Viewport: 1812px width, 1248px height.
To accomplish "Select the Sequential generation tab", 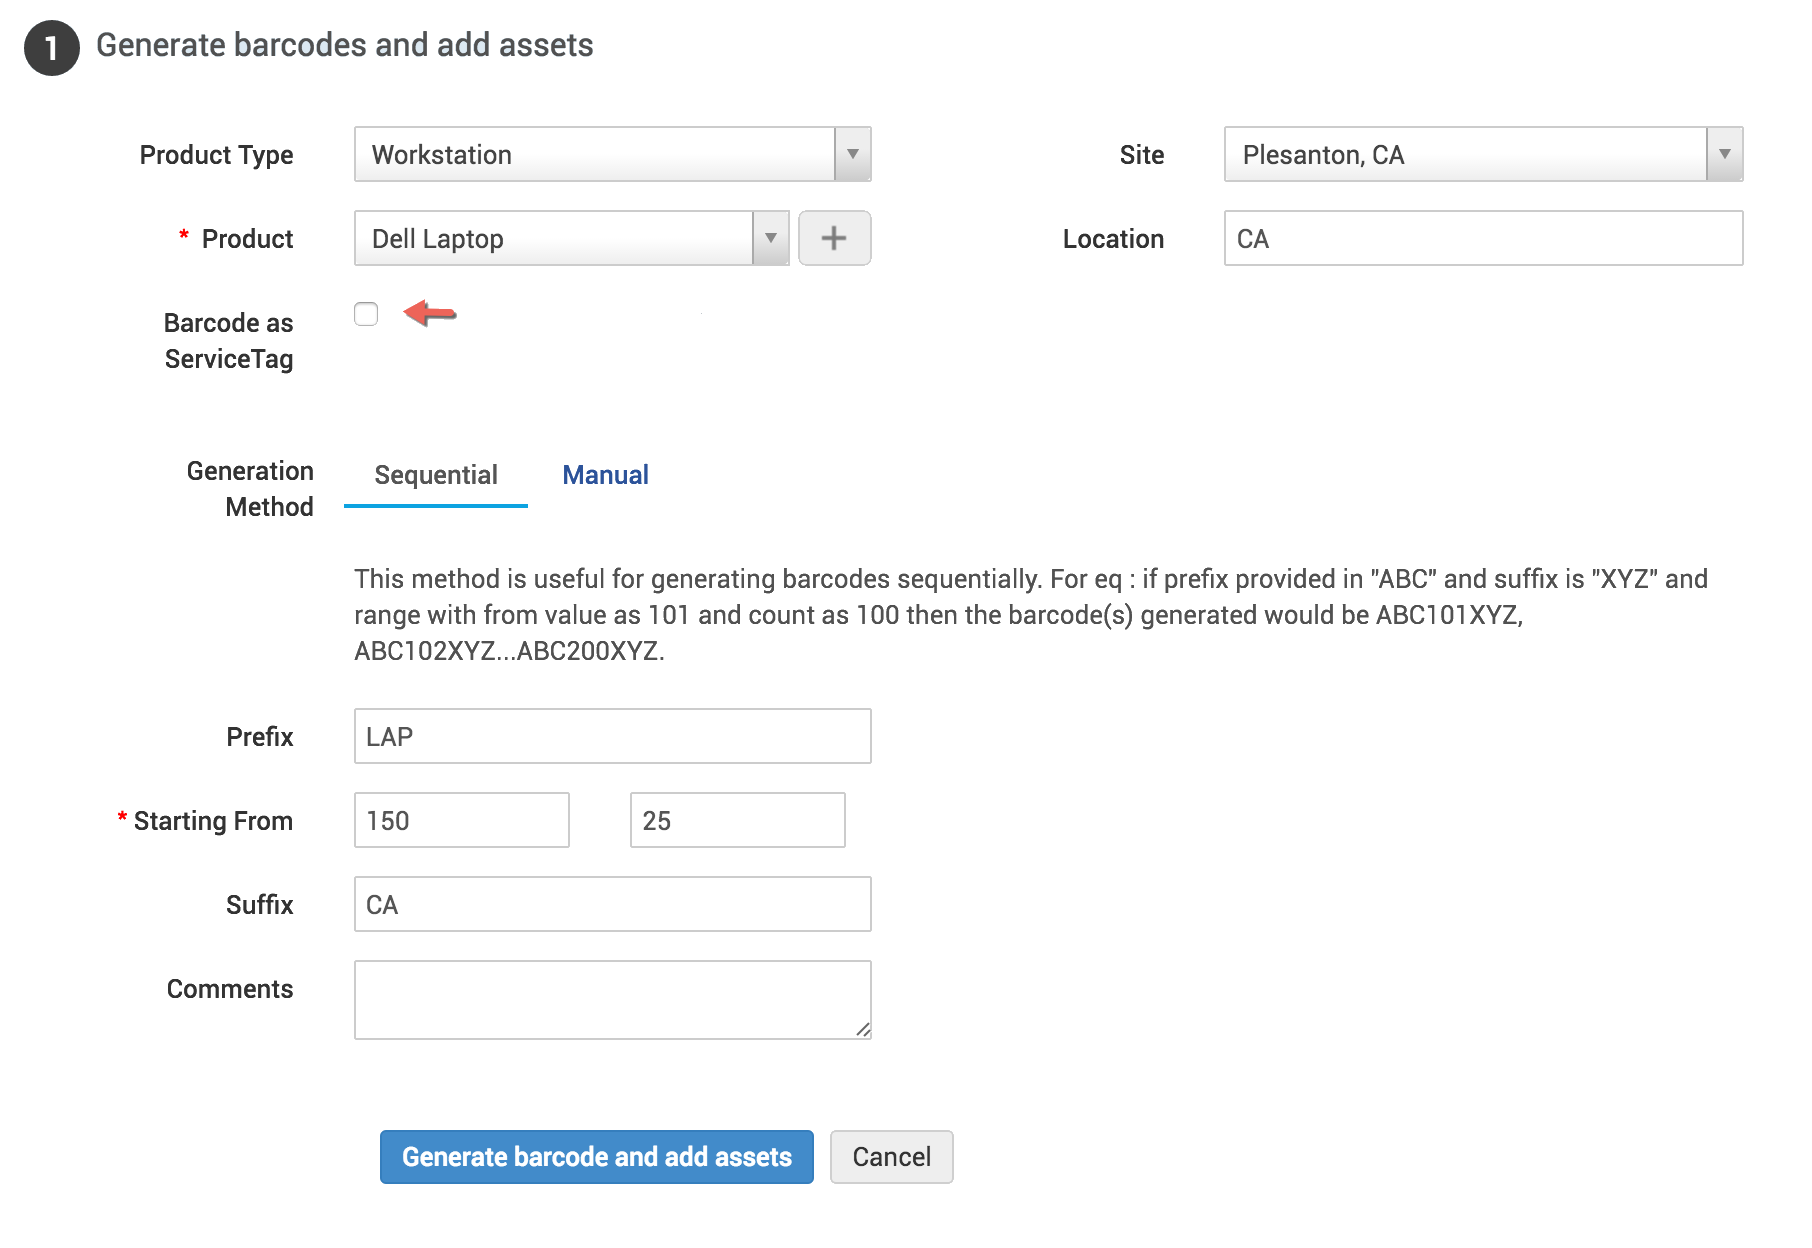I will (x=436, y=475).
